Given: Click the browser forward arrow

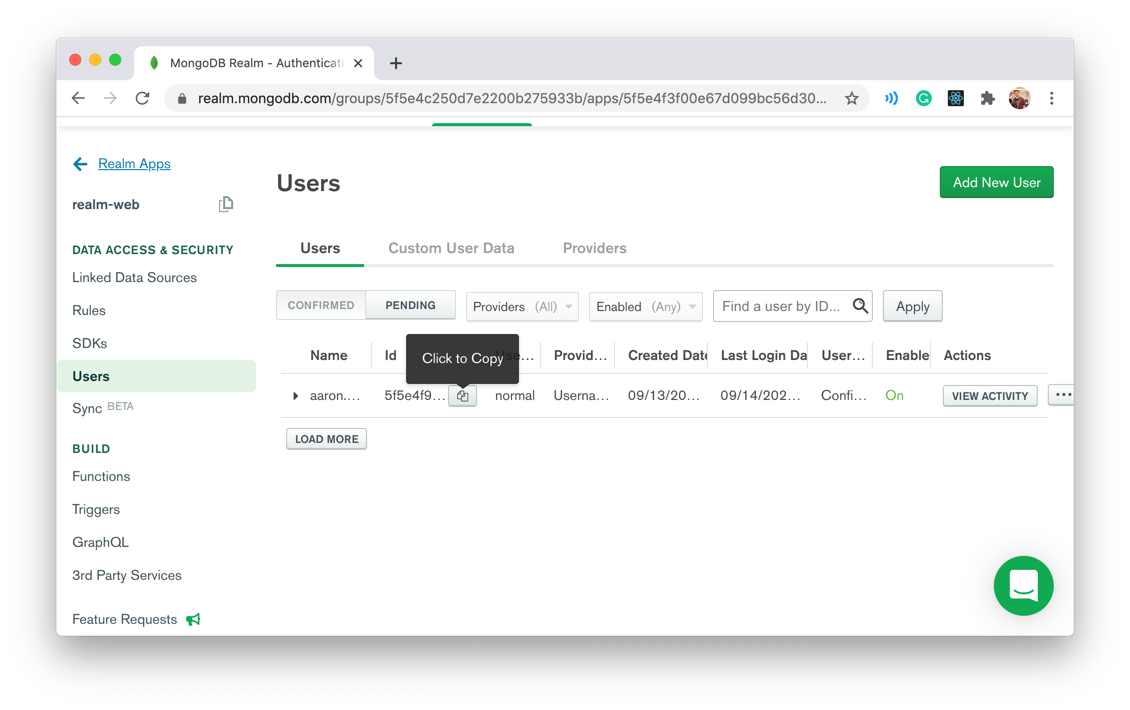Looking at the screenshot, I should click(110, 99).
